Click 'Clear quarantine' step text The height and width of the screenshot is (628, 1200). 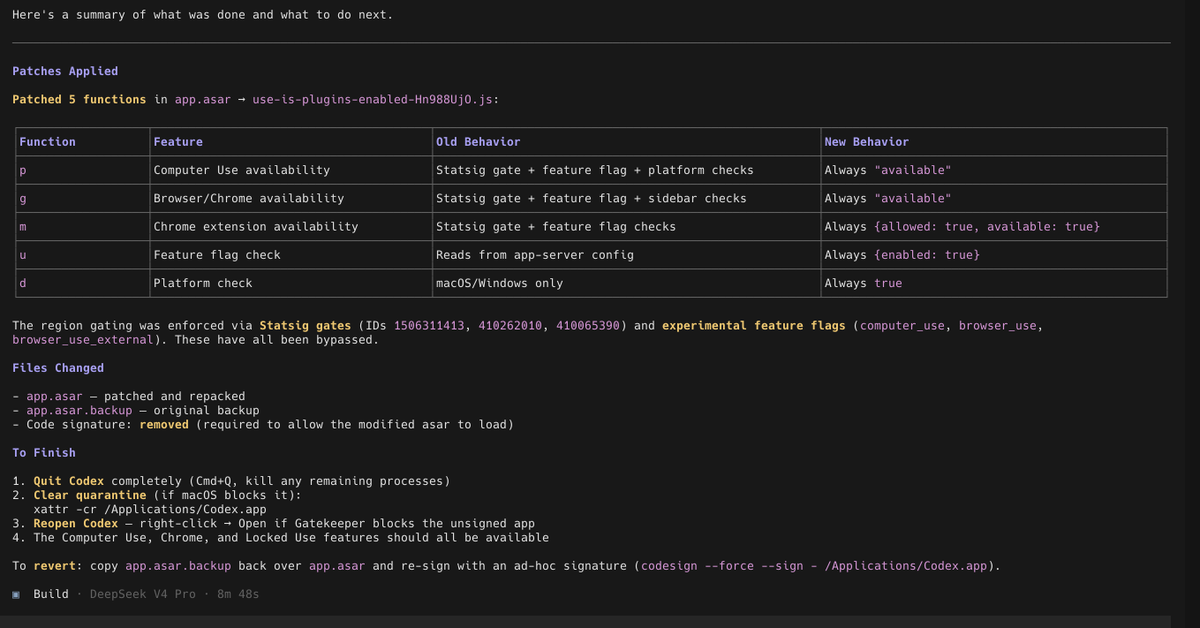click(90, 495)
